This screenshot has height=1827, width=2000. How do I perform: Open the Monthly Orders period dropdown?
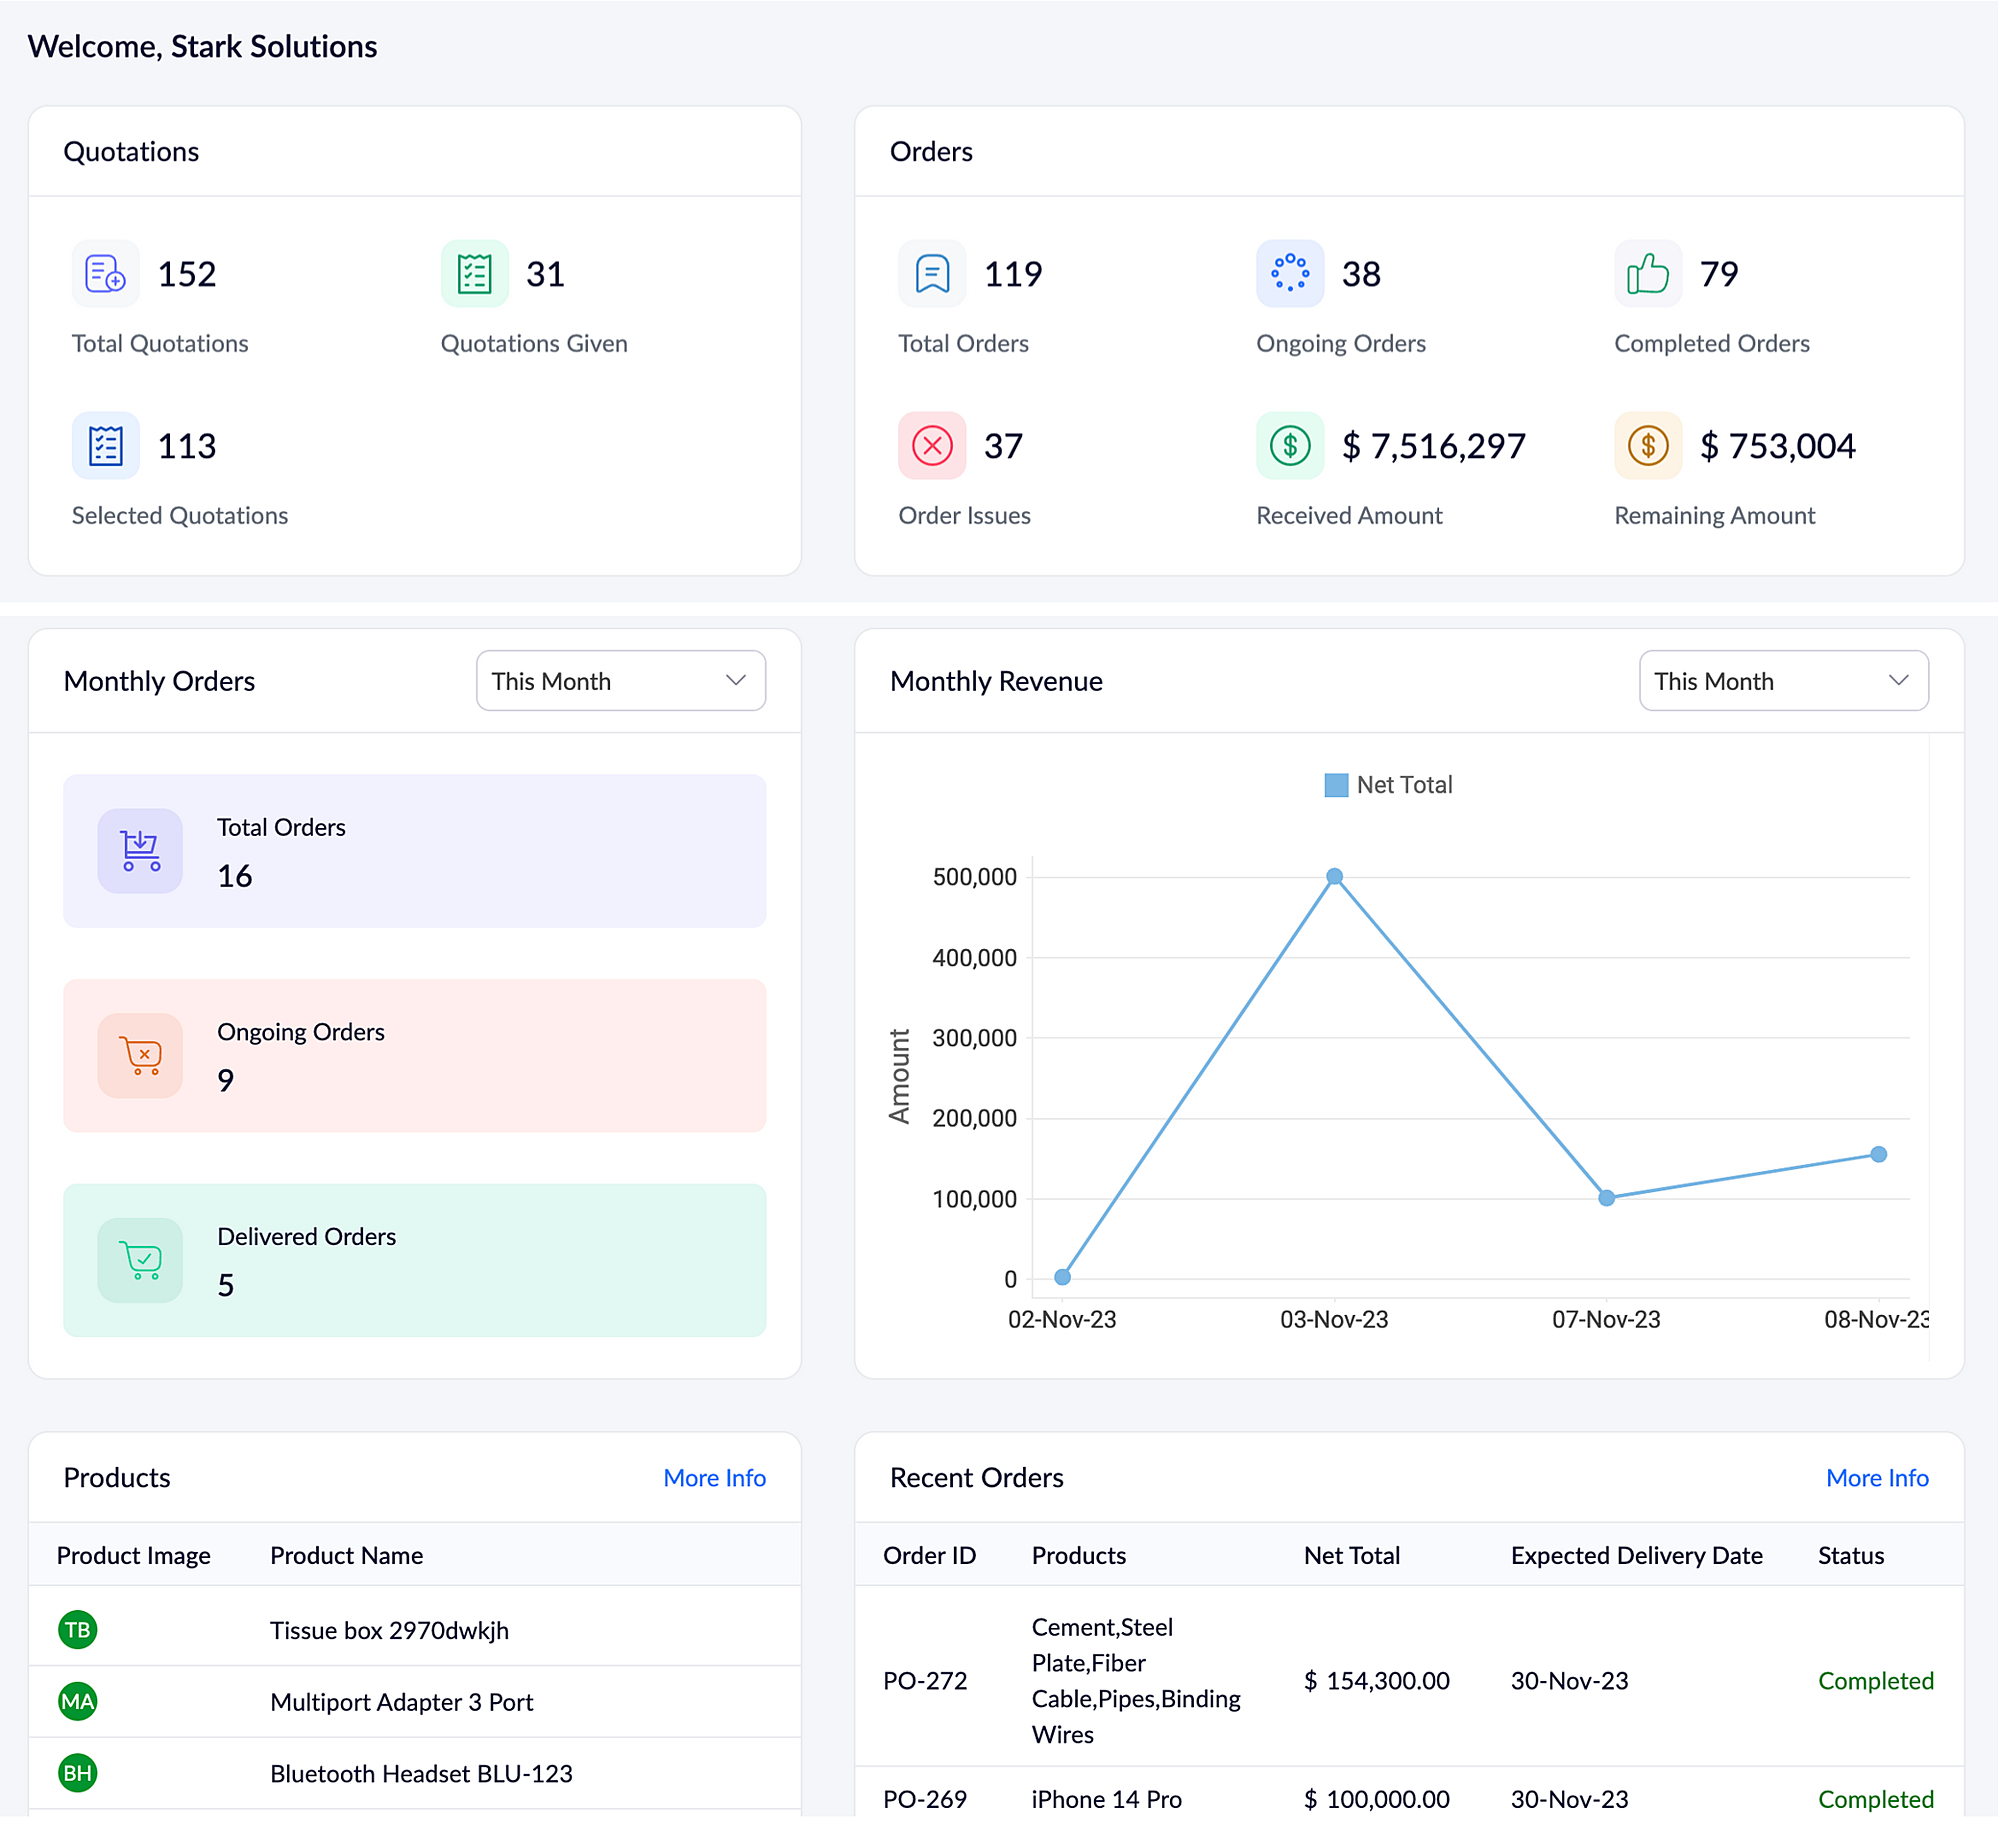[620, 681]
